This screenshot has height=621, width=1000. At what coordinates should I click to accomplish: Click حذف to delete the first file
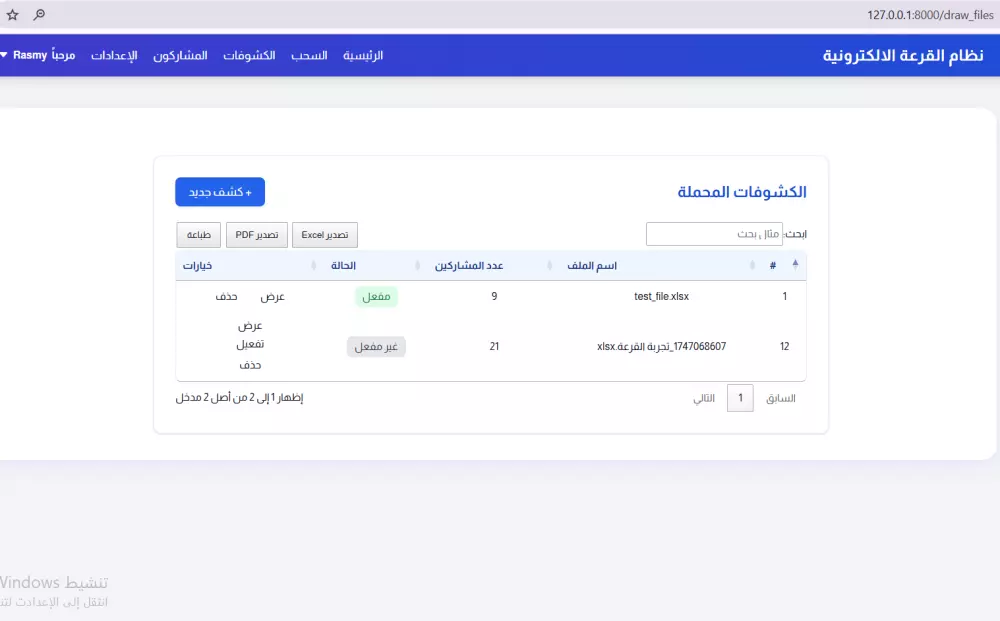[x=227, y=296]
